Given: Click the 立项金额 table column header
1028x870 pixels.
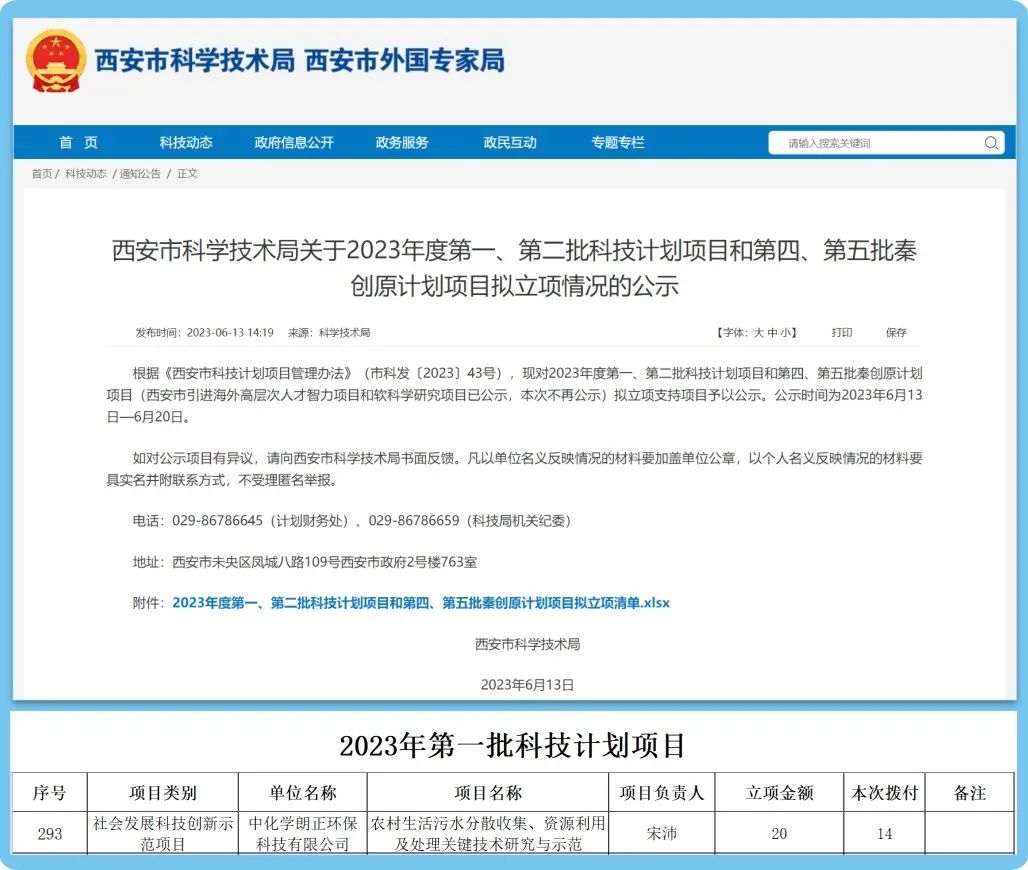Looking at the screenshot, I should 779,793.
